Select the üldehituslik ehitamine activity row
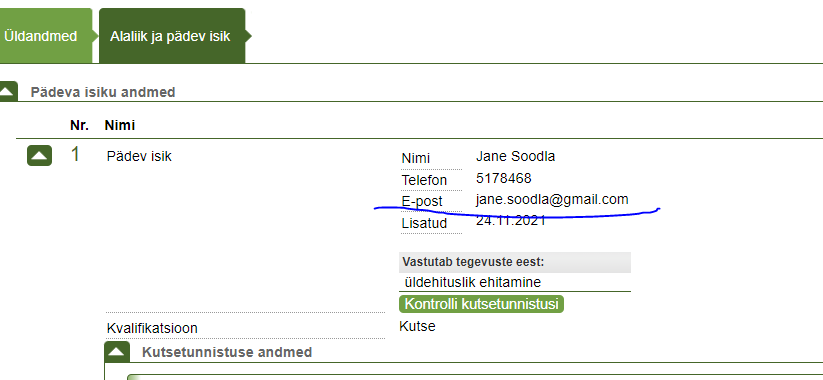Screen dimensions: 823x380 tap(515, 282)
